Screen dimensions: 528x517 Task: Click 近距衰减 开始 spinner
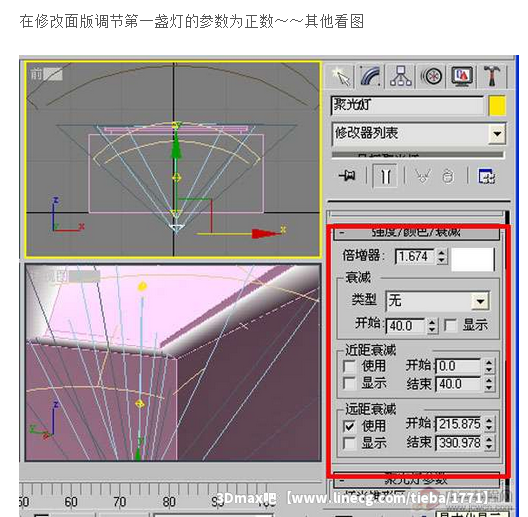pos(489,366)
